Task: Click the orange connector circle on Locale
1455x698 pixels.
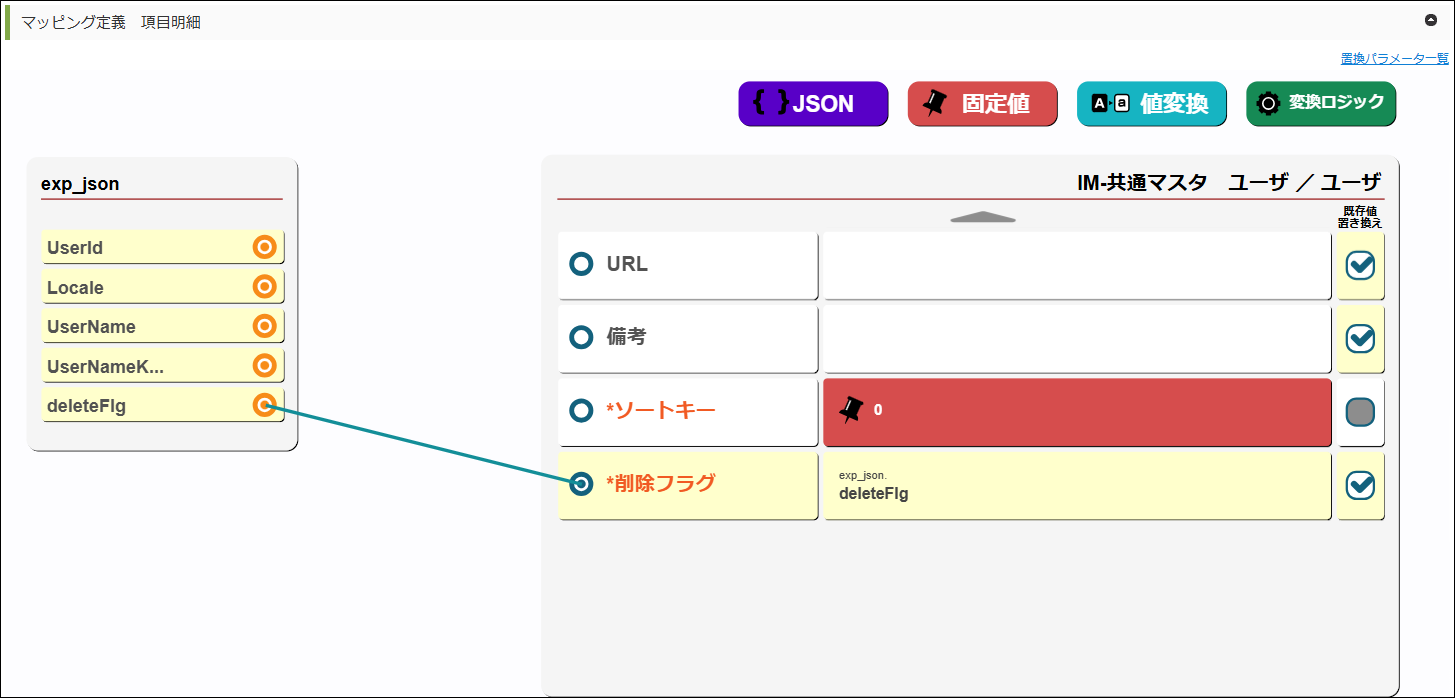Action: click(x=264, y=288)
